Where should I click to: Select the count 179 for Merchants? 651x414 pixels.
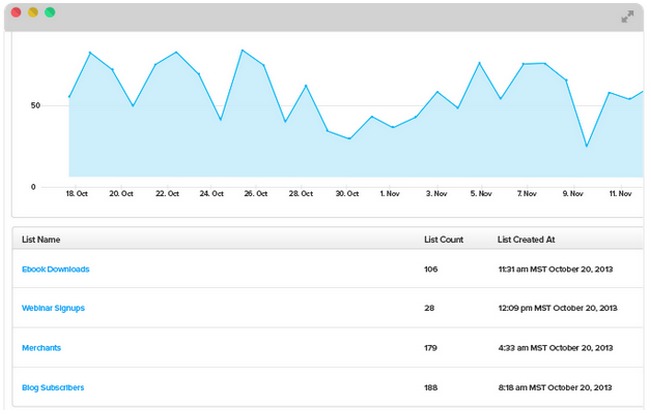click(431, 348)
